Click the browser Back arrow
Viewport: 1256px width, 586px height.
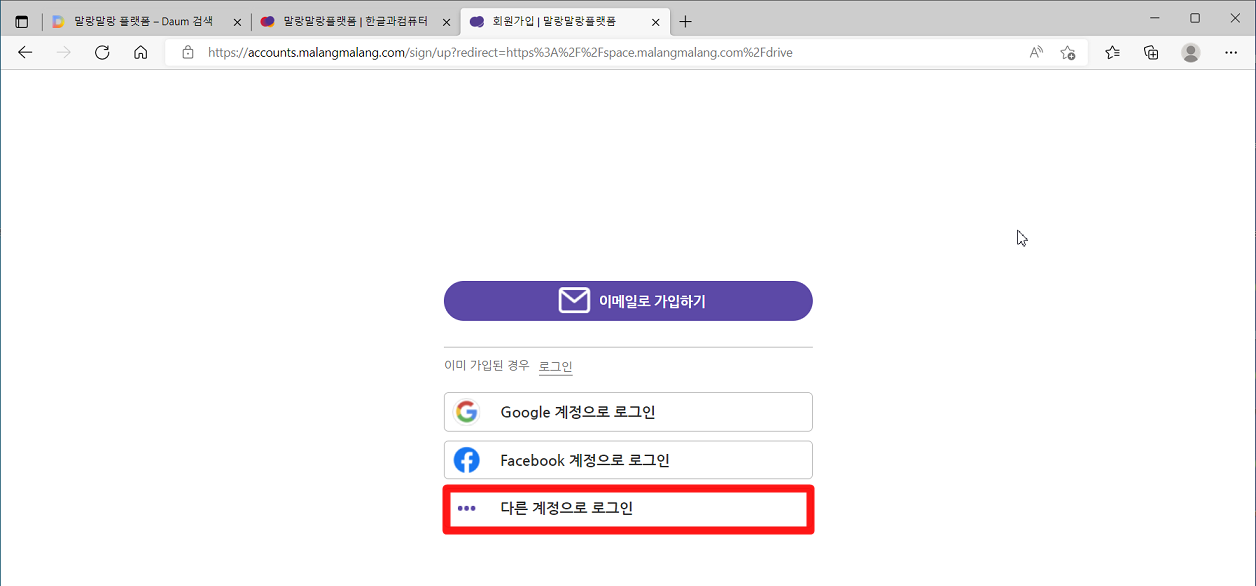click(25, 53)
